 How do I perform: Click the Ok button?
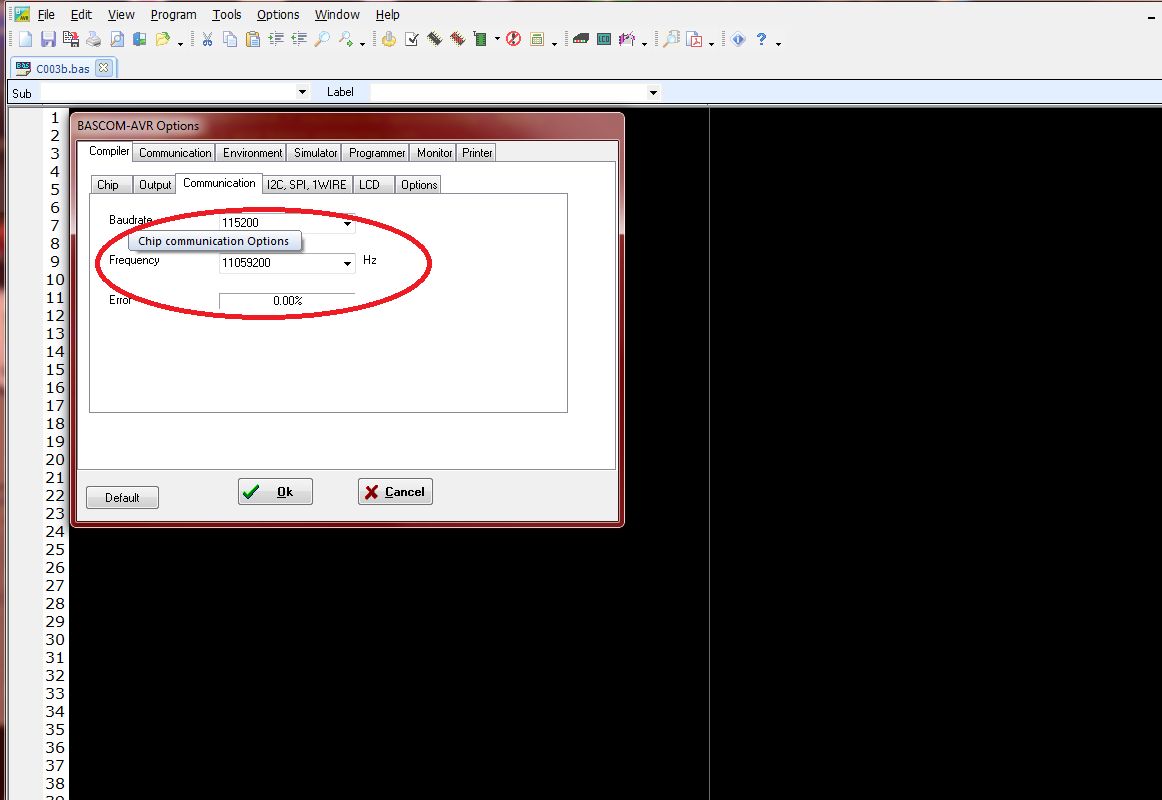click(x=275, y=492)
